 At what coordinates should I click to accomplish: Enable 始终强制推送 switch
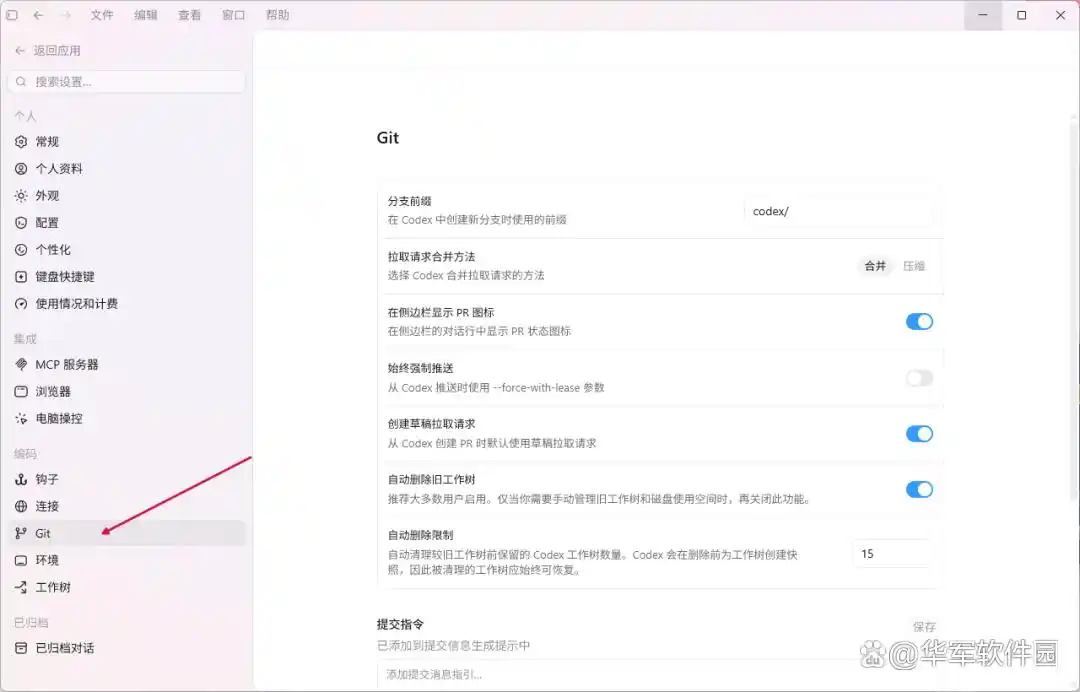919,378
